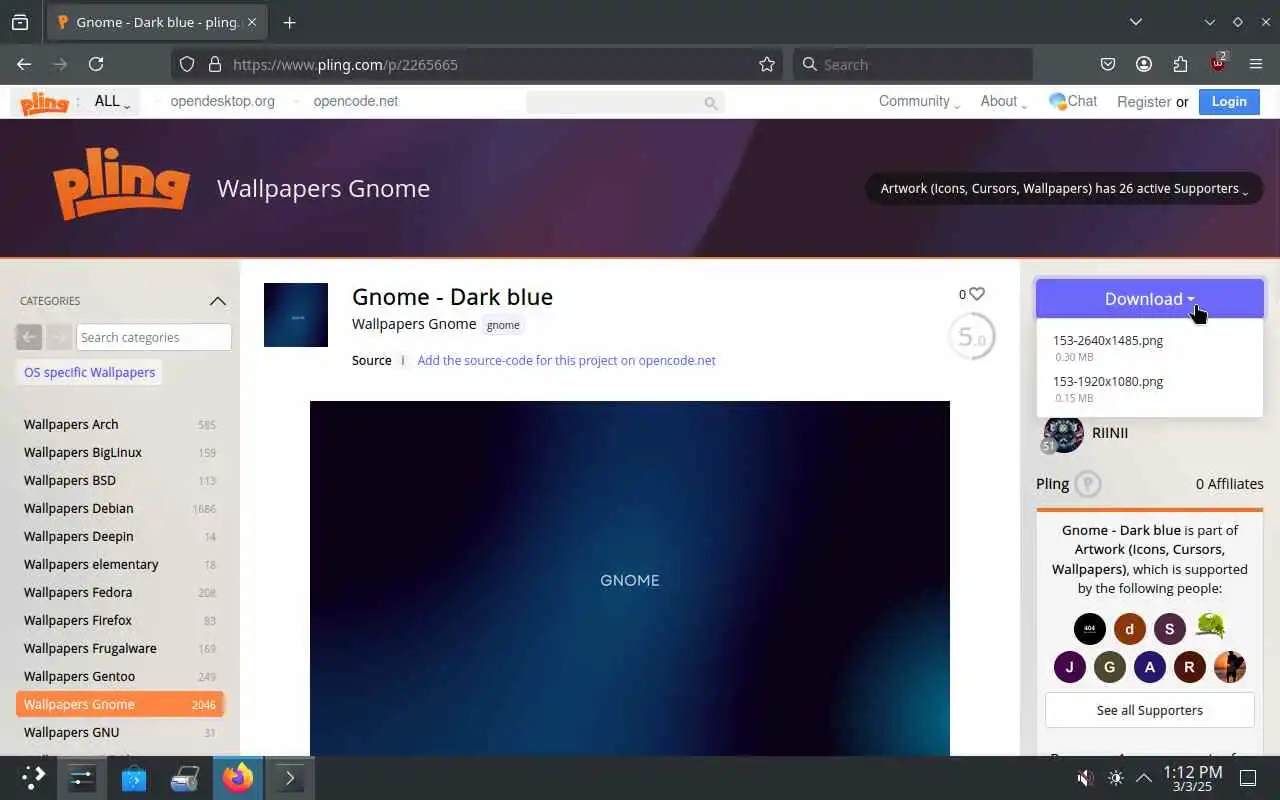Image resolution: width=1280 pixels, height=800 pixels.
Task: Click the brightness tray icon
Action: pyautogui.click(x=1116, y=778)
